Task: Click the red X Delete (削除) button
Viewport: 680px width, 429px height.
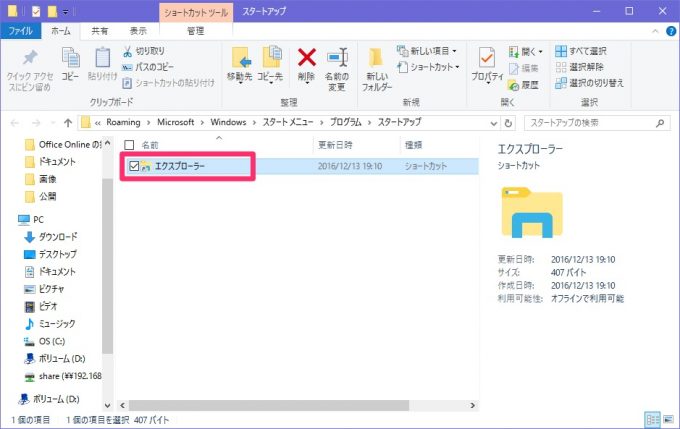Action: click(x=306, y=65)
